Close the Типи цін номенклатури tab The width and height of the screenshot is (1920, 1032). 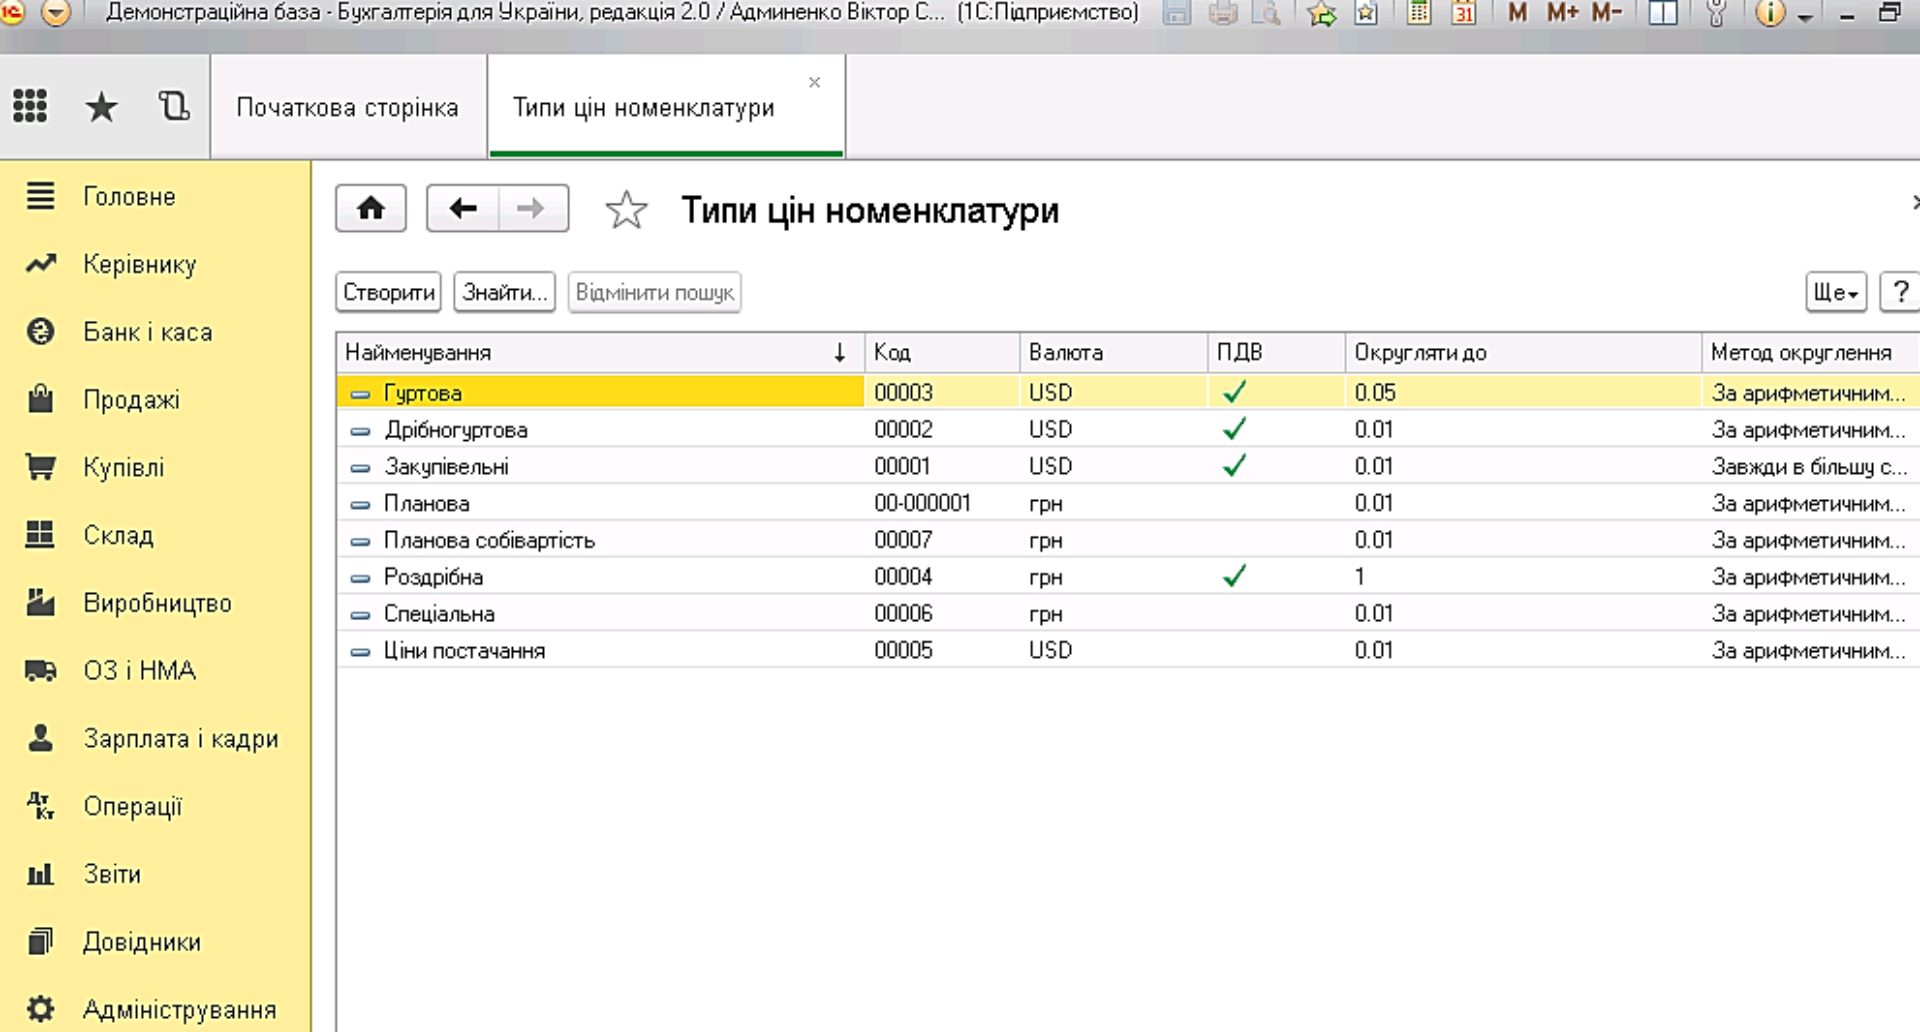tap(815, 82)
